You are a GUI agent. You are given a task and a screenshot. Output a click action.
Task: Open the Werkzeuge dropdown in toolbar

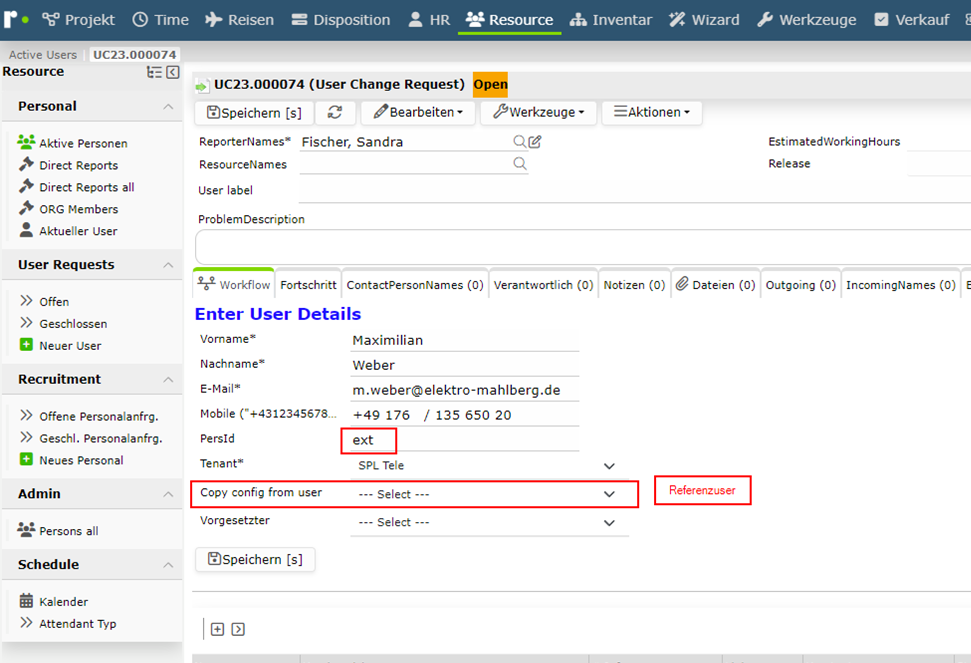(538, 113)
